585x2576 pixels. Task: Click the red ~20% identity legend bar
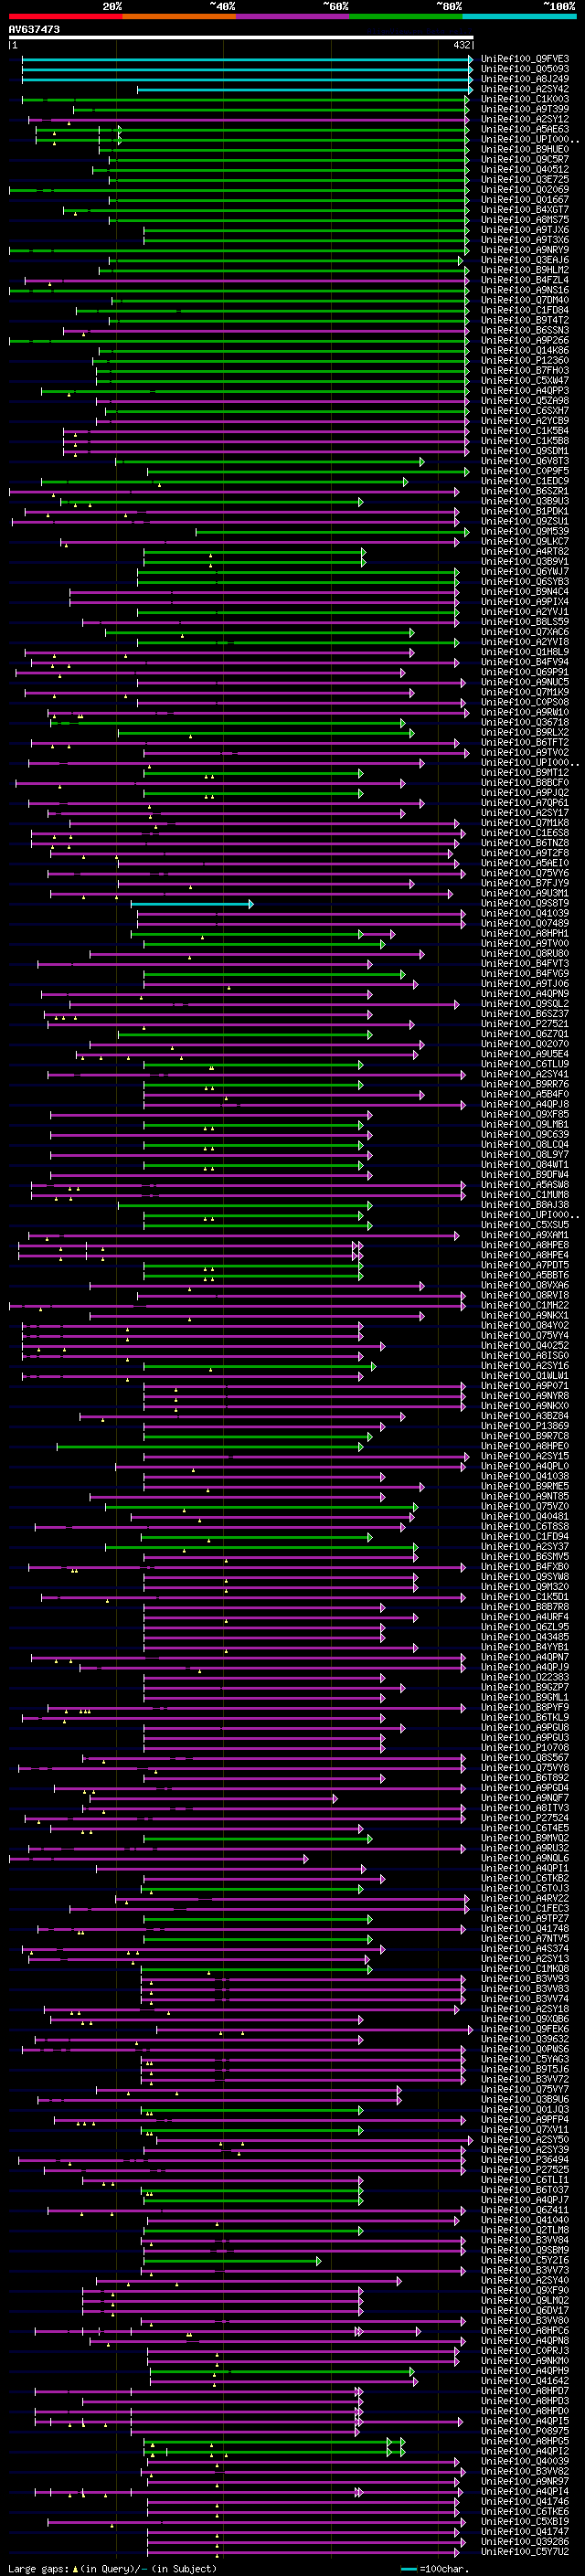pyautogui.click(x=65, y=16)
